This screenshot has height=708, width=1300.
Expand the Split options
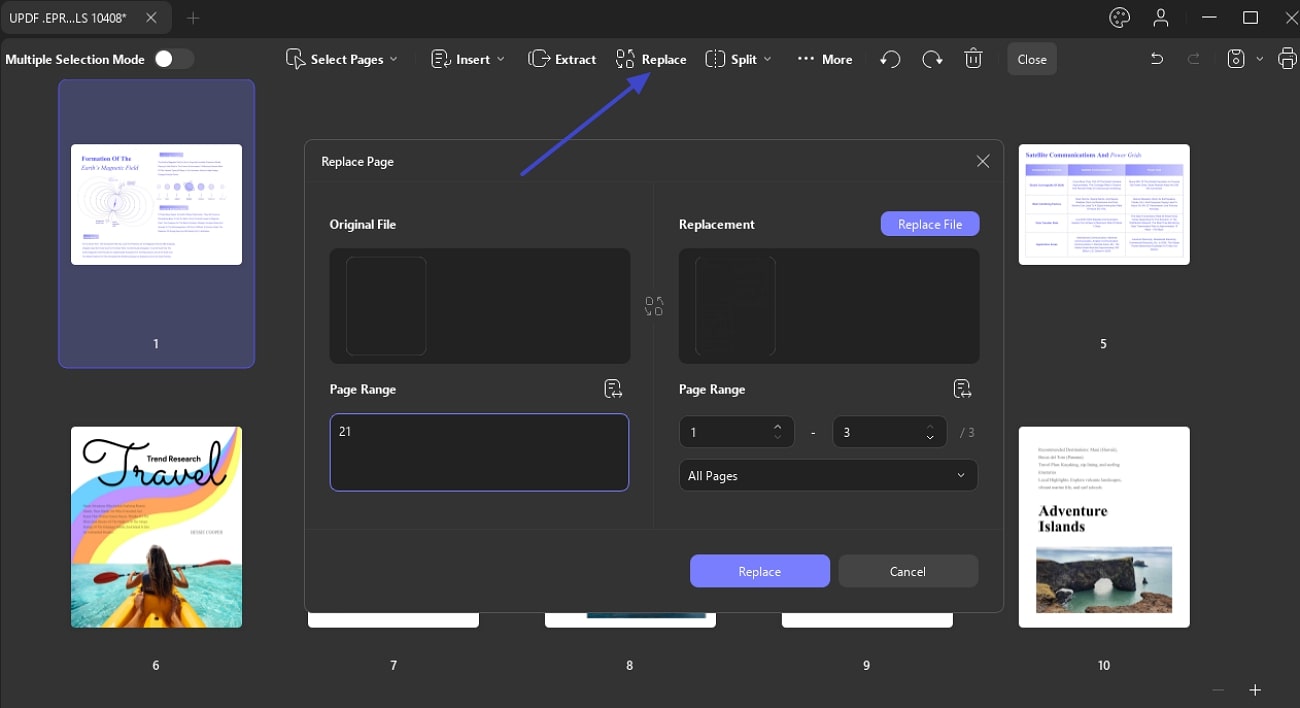coord(739,59)
